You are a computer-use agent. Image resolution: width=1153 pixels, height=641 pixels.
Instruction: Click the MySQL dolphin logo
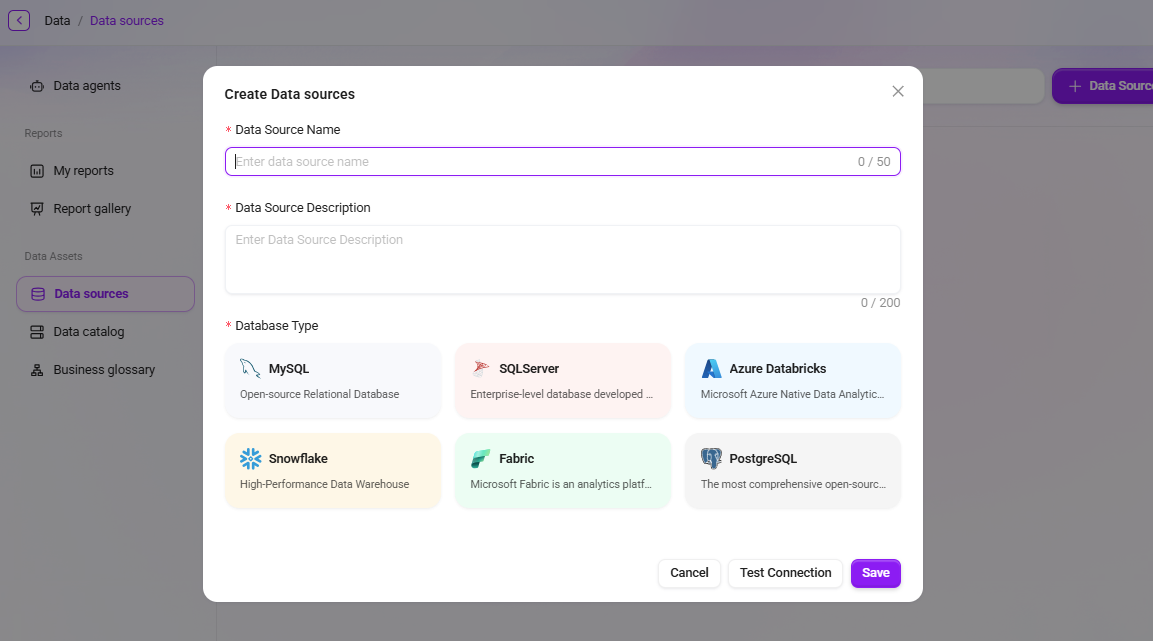(x=250, y=368)
